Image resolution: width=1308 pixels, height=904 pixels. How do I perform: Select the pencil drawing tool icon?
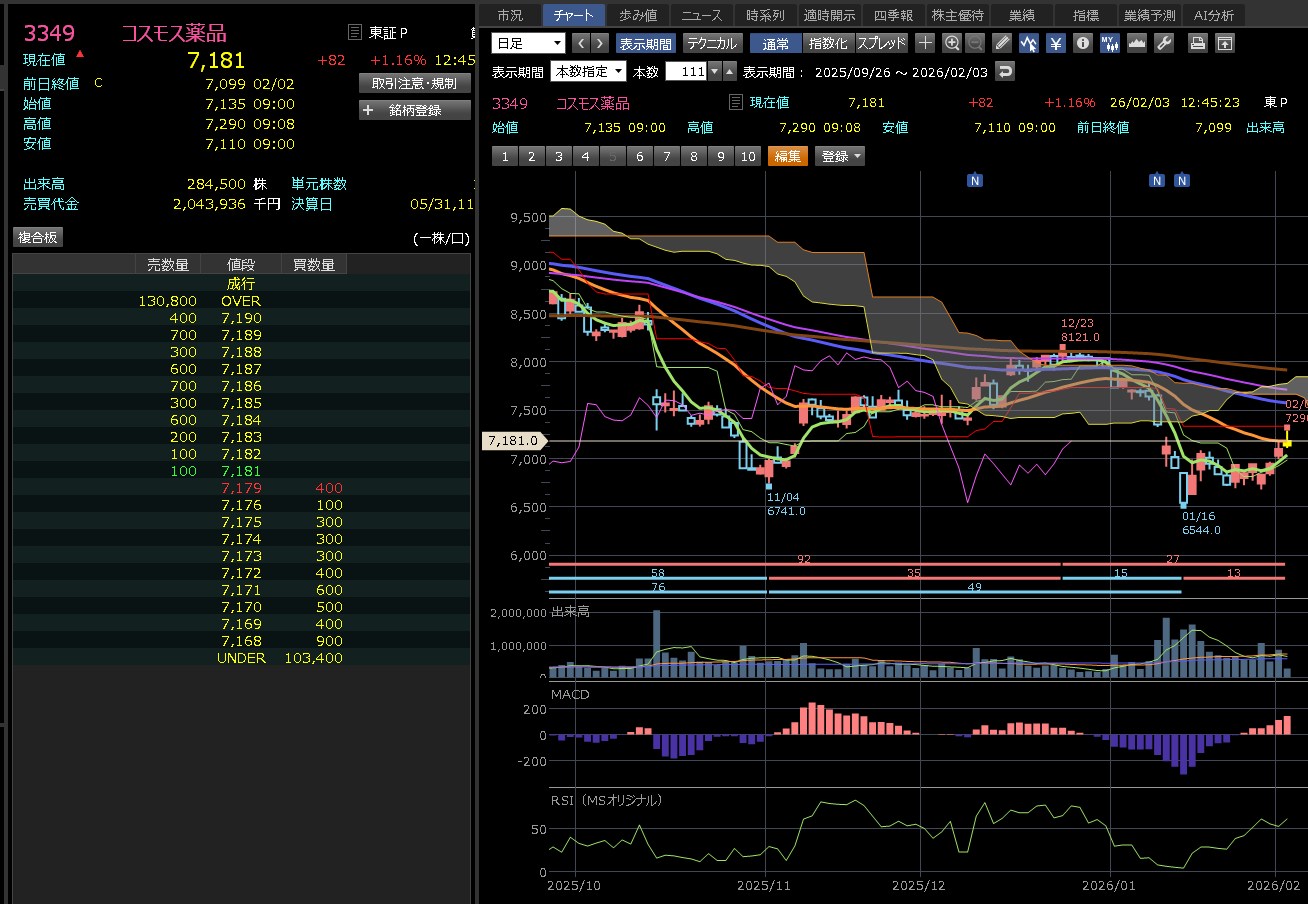click(x=1003, y=43)
